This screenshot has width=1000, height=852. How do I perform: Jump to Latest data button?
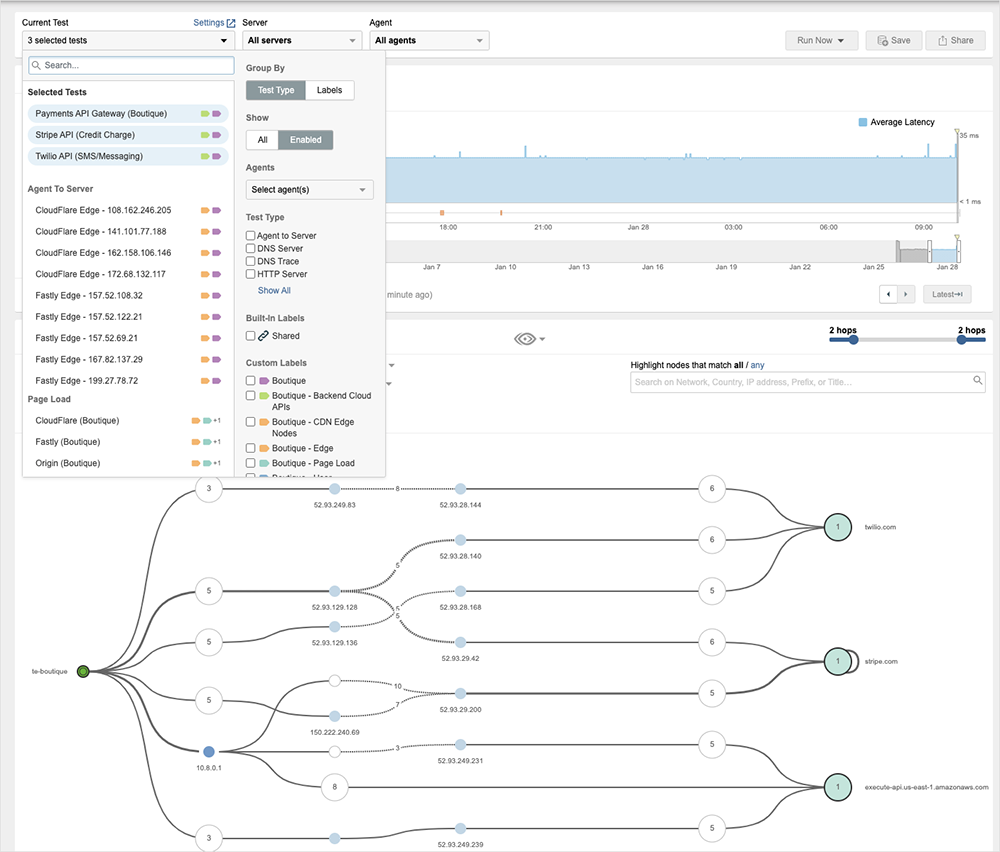point(945,294)
